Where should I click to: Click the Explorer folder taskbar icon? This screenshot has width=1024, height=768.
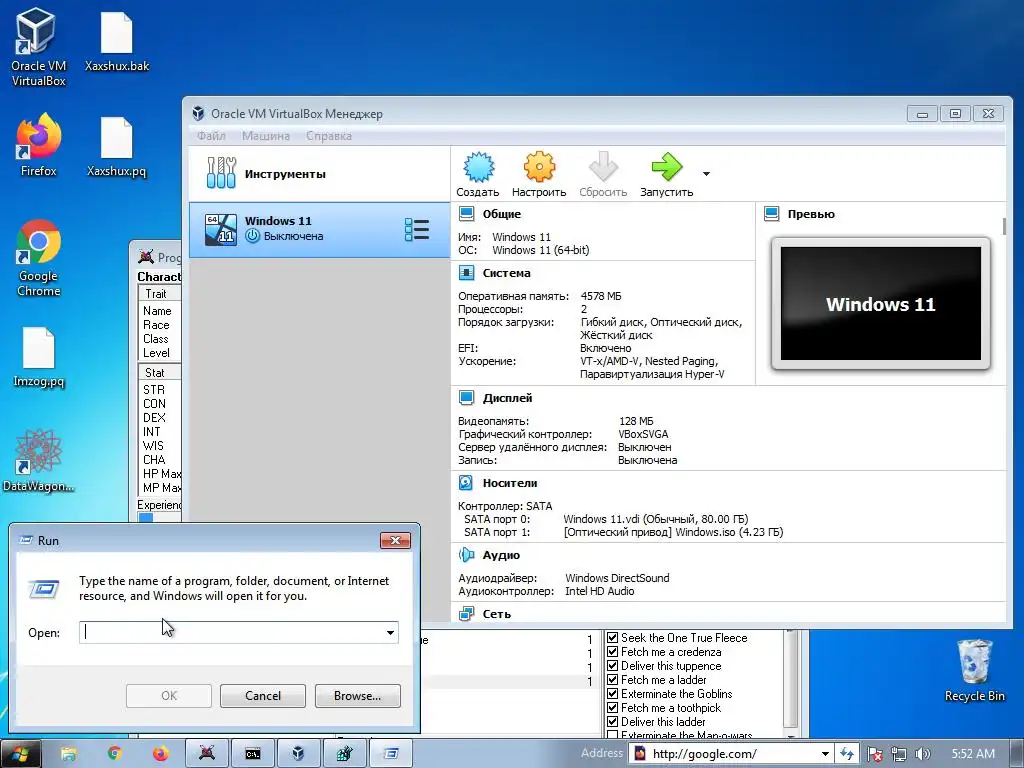pyautogui.click(x=69, y=754)
